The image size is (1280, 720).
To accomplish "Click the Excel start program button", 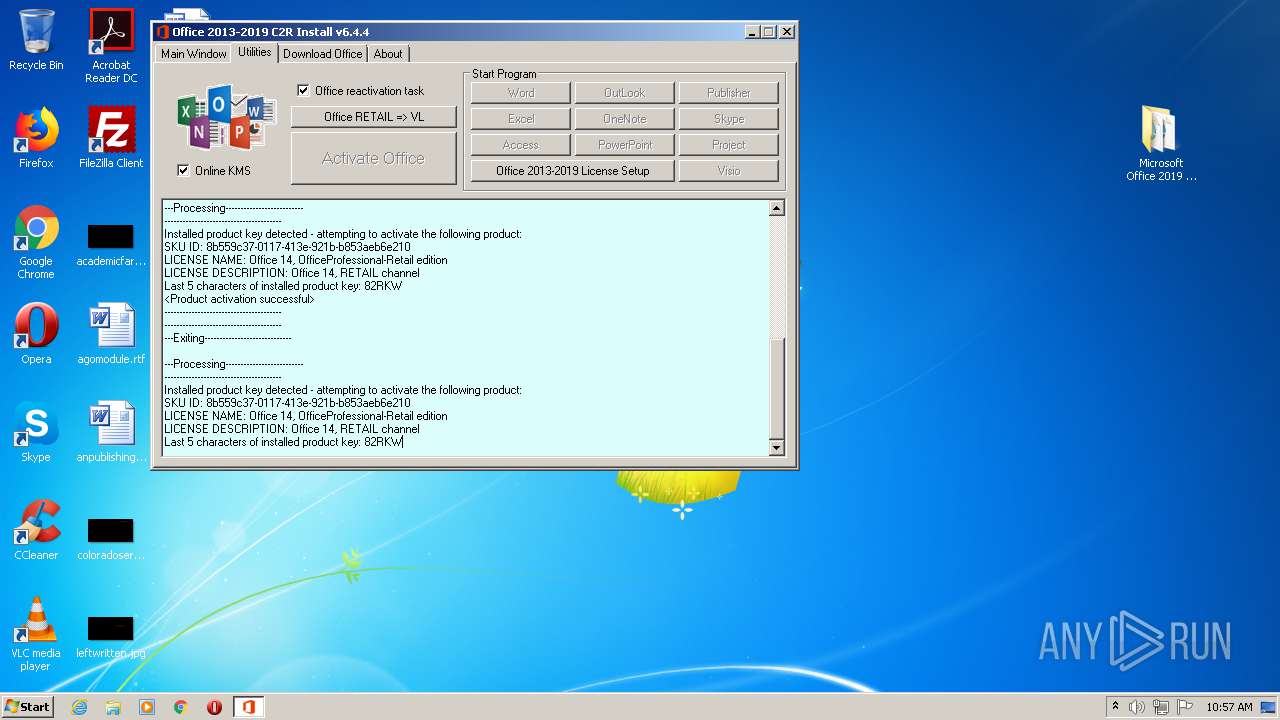I will click(x=521, y=119).
